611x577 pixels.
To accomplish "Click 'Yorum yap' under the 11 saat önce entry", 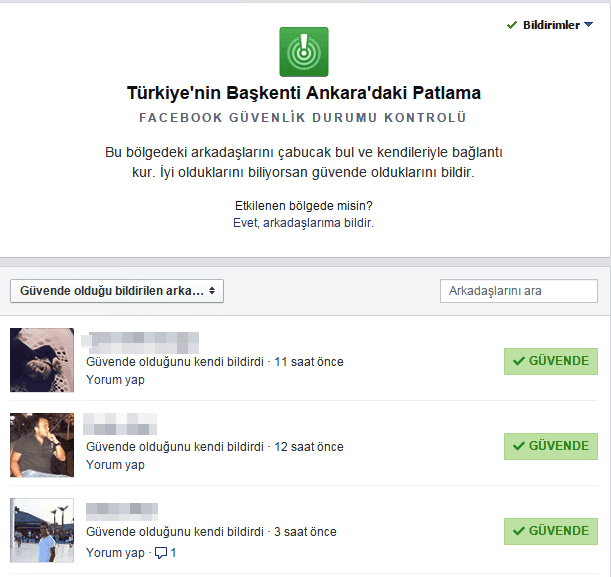I will [115, 380].
